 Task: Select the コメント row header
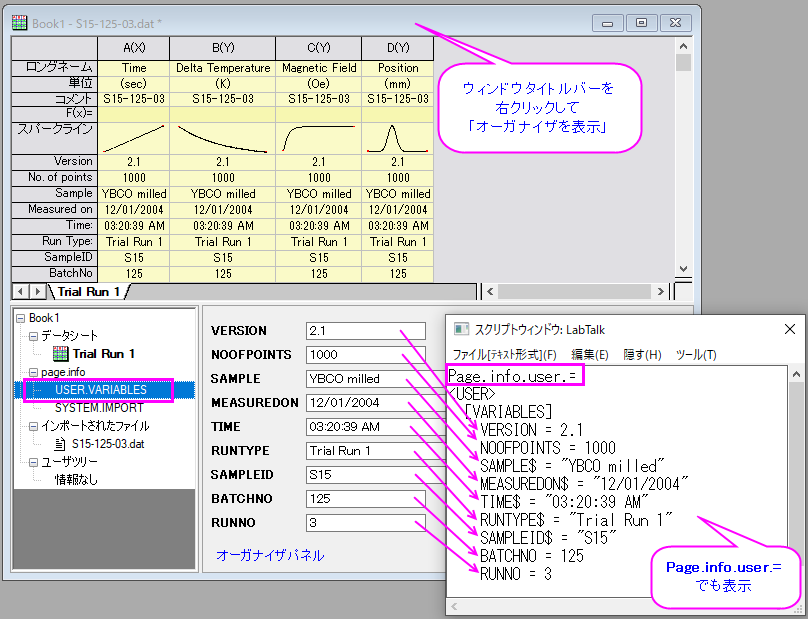click(x=54, y=99)
